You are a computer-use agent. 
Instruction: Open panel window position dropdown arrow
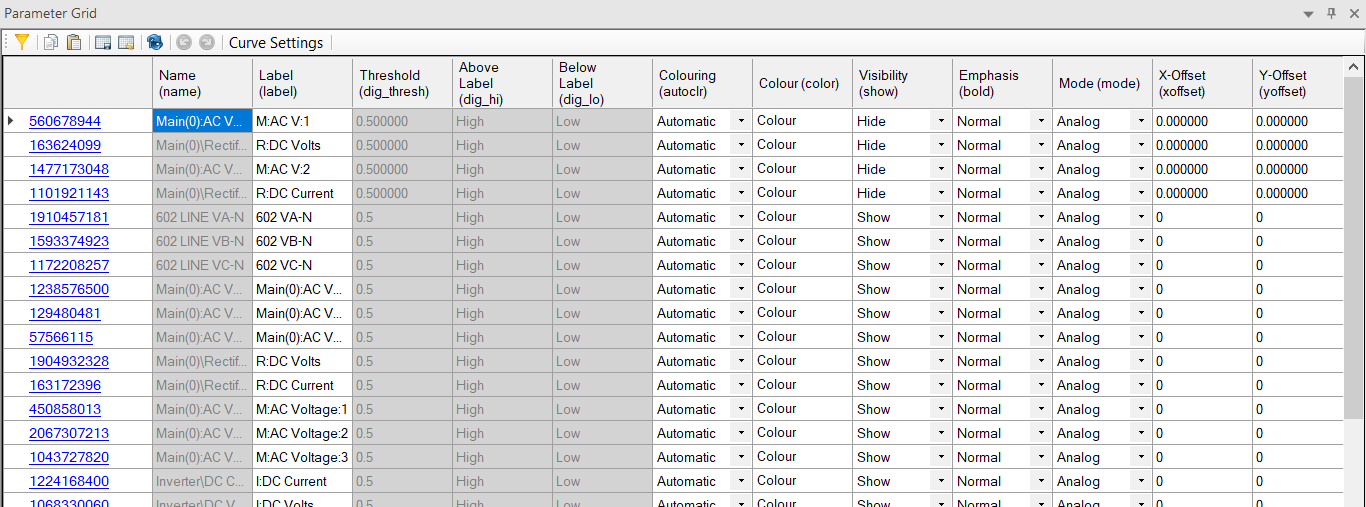[x=1309, y=14]
